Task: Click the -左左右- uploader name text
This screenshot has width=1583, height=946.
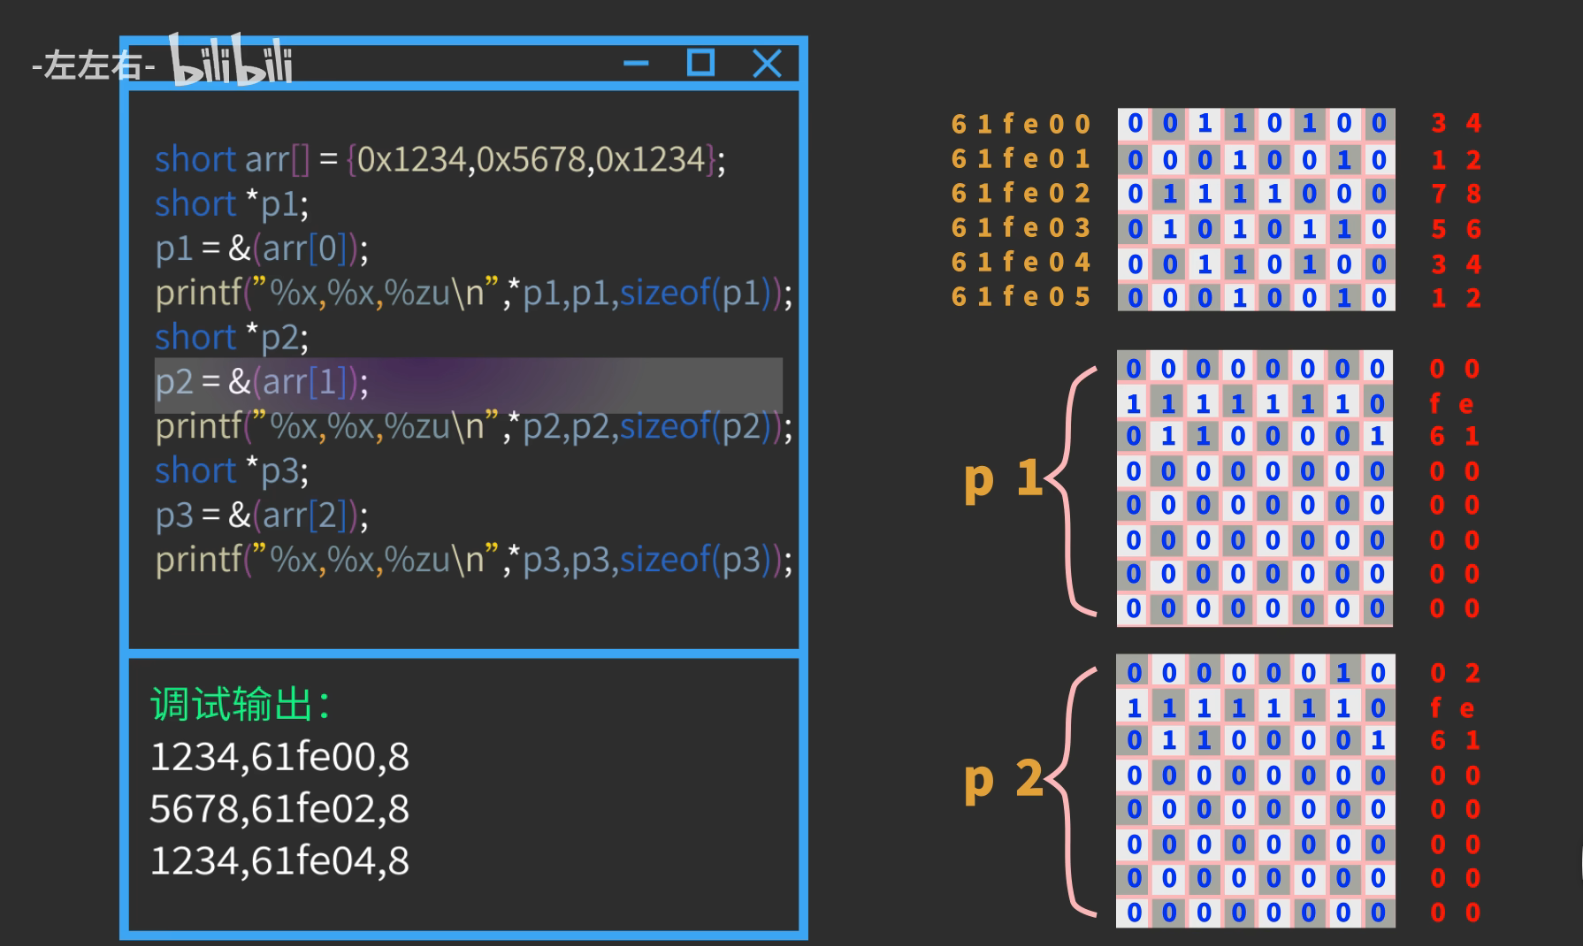Action: tap(93, 66)
